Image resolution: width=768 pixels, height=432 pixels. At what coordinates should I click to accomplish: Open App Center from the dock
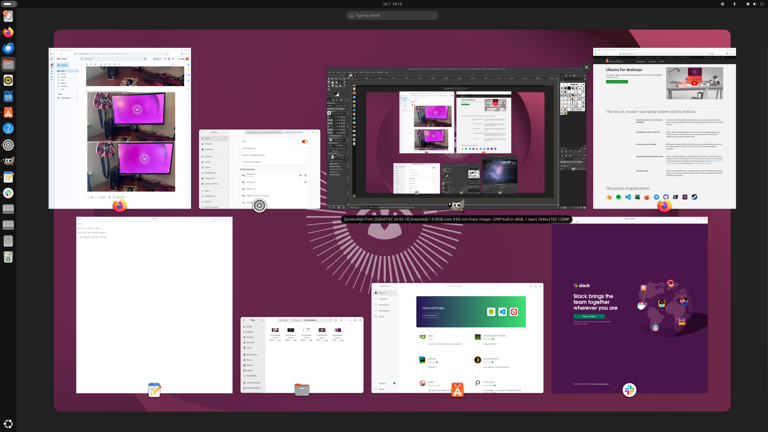[8, 113]
